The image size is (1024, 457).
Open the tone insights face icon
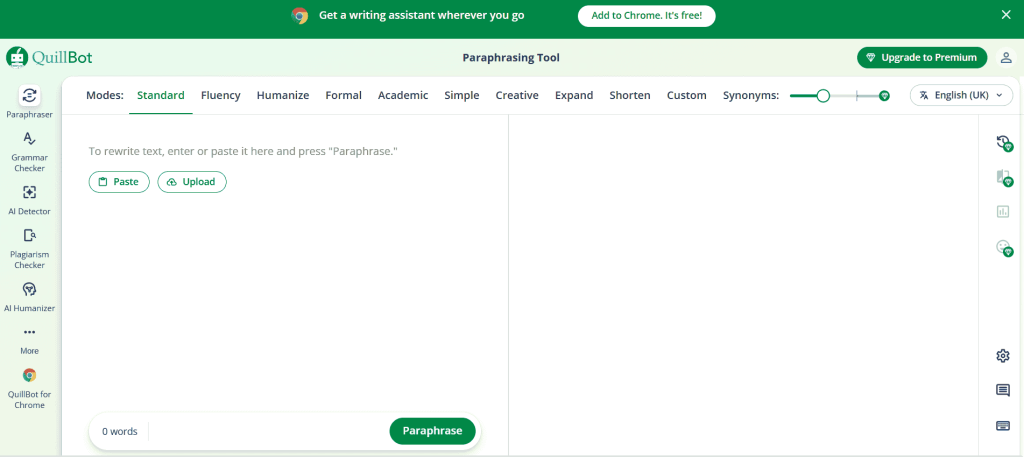click(1003, 247)
